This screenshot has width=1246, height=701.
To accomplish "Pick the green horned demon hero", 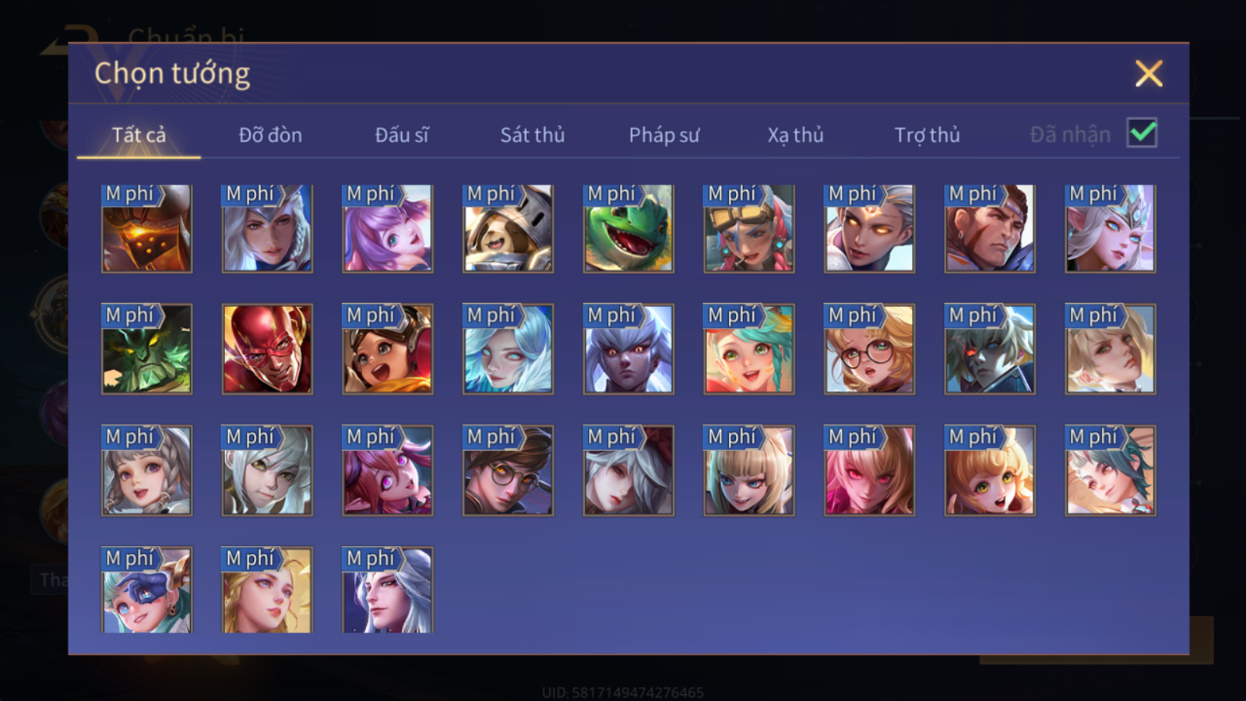I will (146, 349).
